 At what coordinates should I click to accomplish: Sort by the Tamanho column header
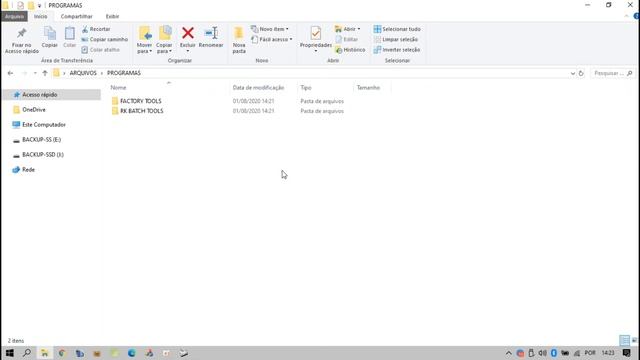(368, 88)
